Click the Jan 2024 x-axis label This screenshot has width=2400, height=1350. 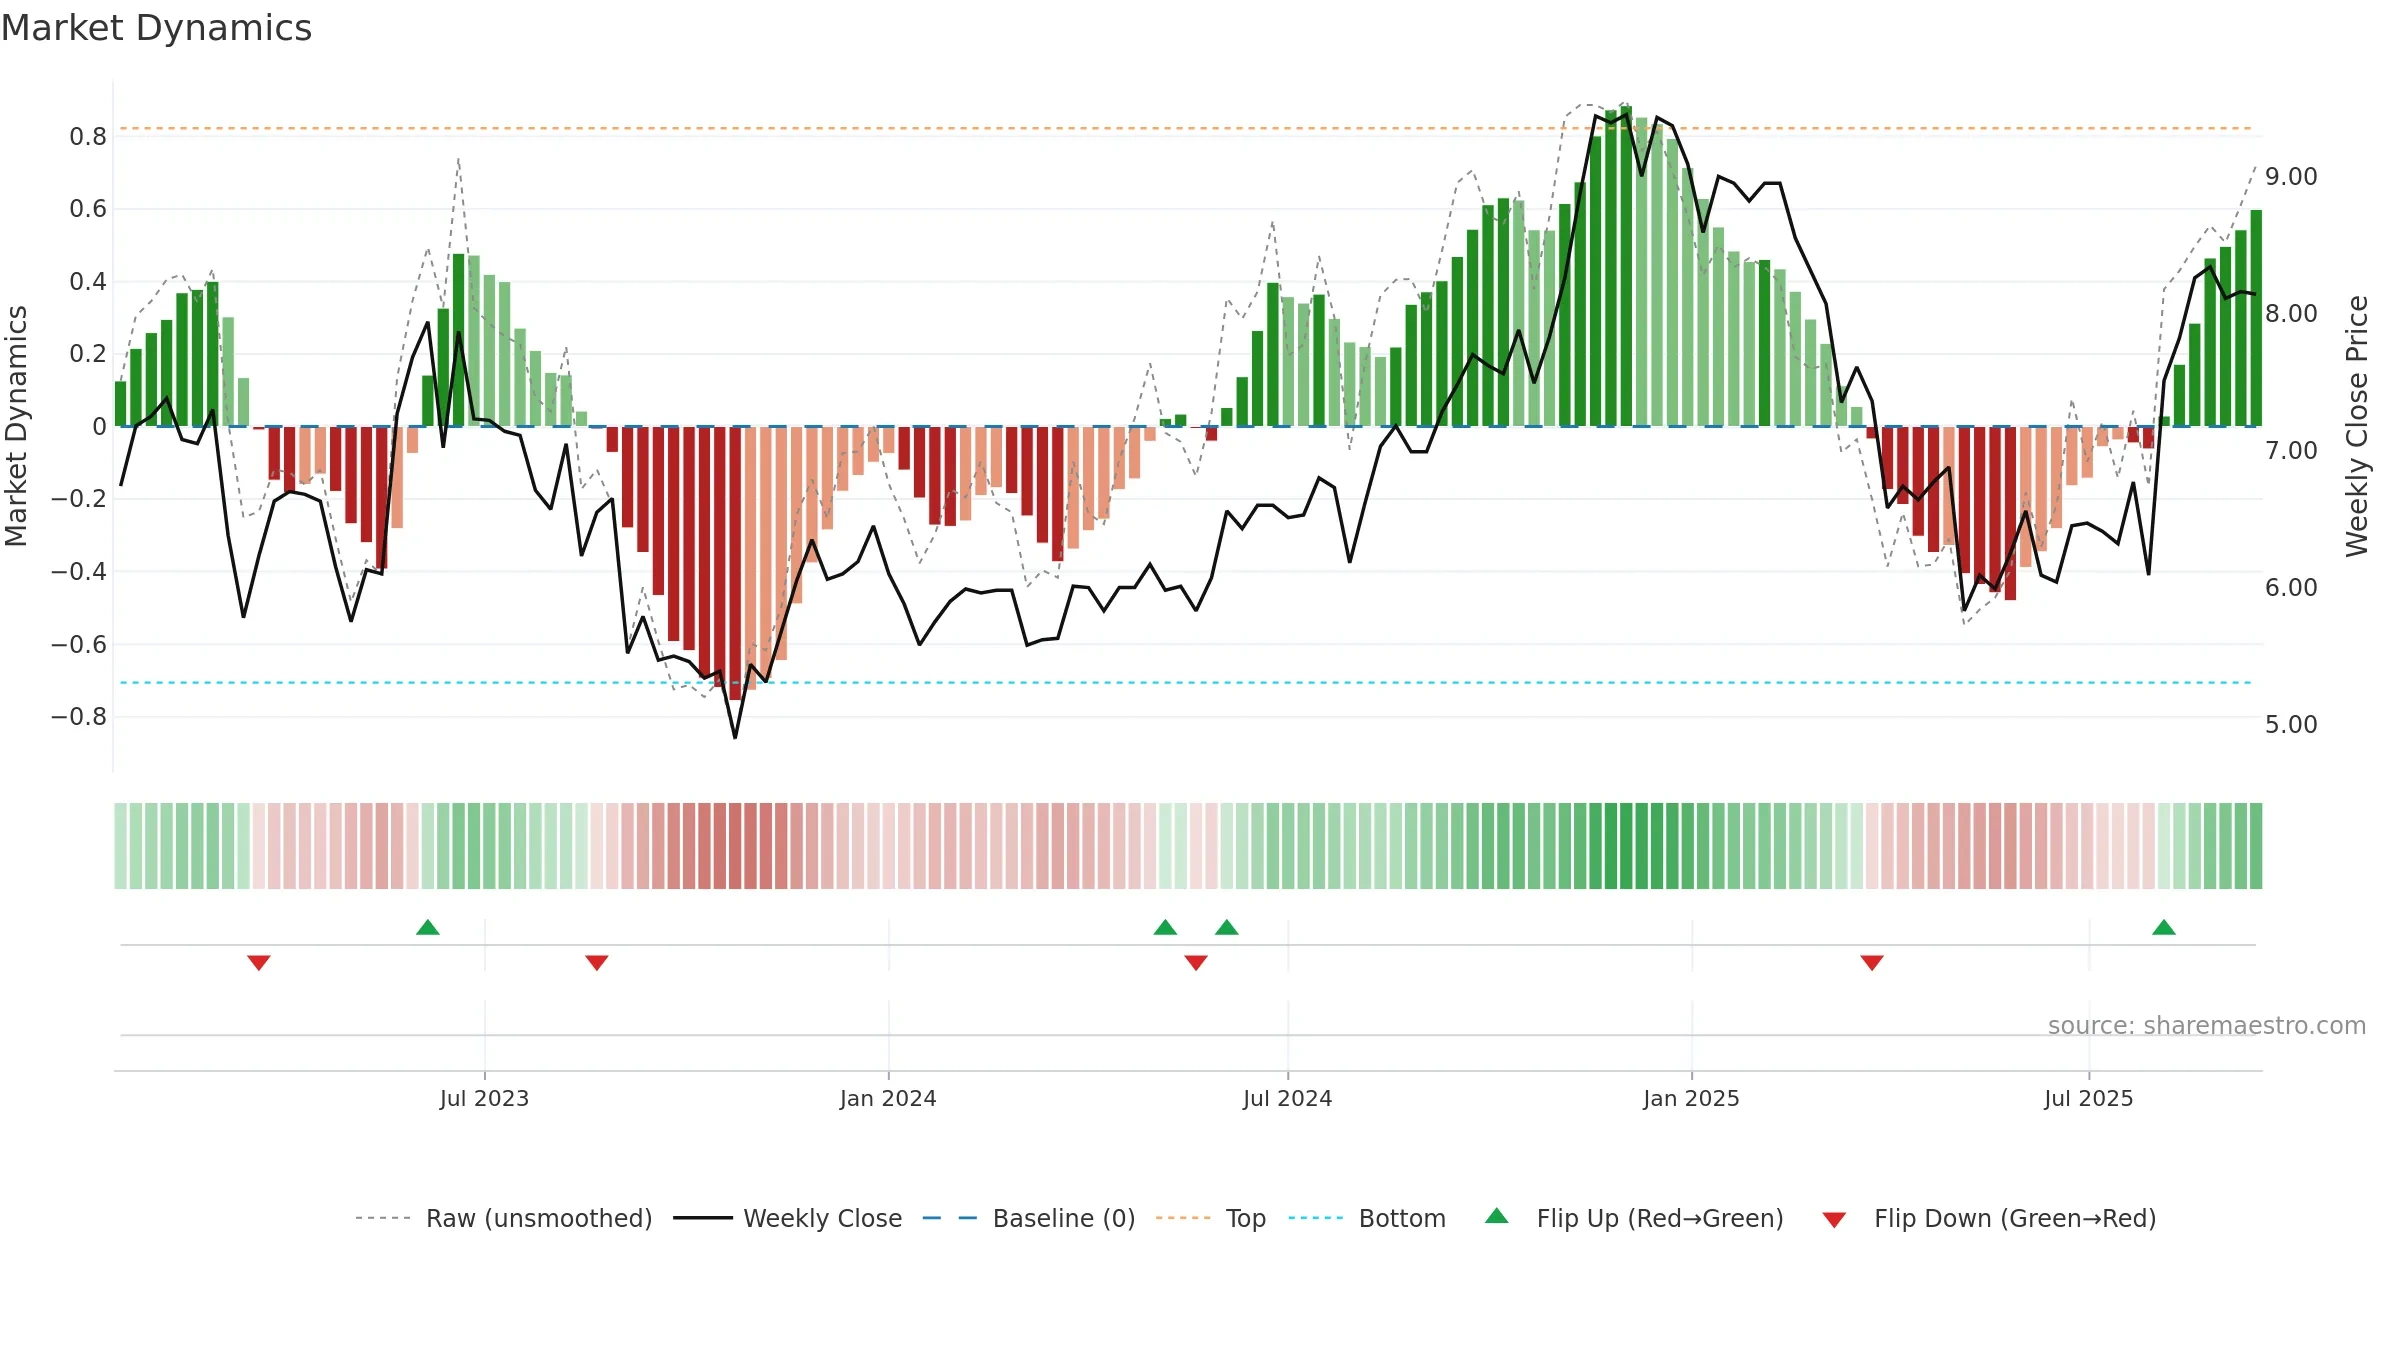[x=888, y=1098]
